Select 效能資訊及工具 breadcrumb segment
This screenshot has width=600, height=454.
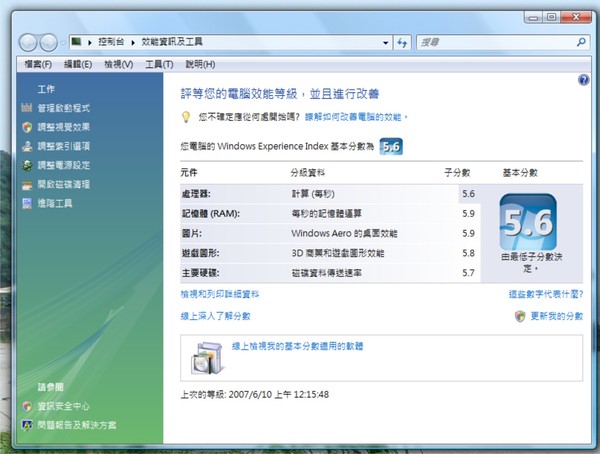tap(172, 42)
